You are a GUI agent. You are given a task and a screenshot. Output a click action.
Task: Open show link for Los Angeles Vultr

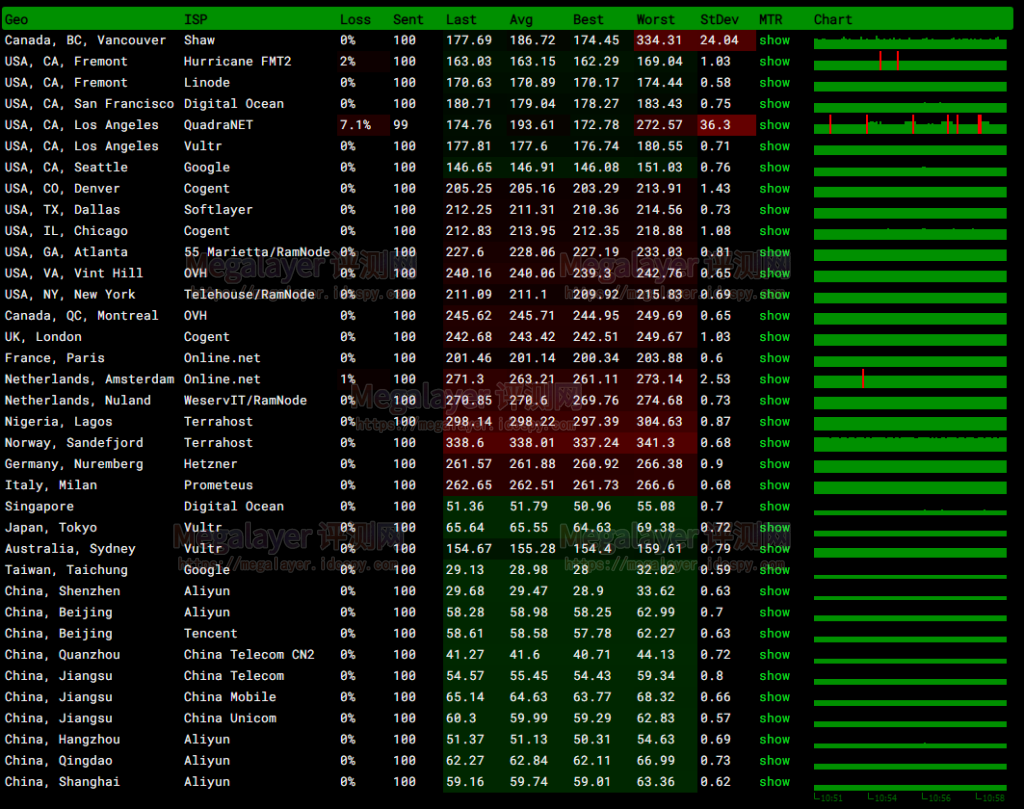tap(775, 146)
